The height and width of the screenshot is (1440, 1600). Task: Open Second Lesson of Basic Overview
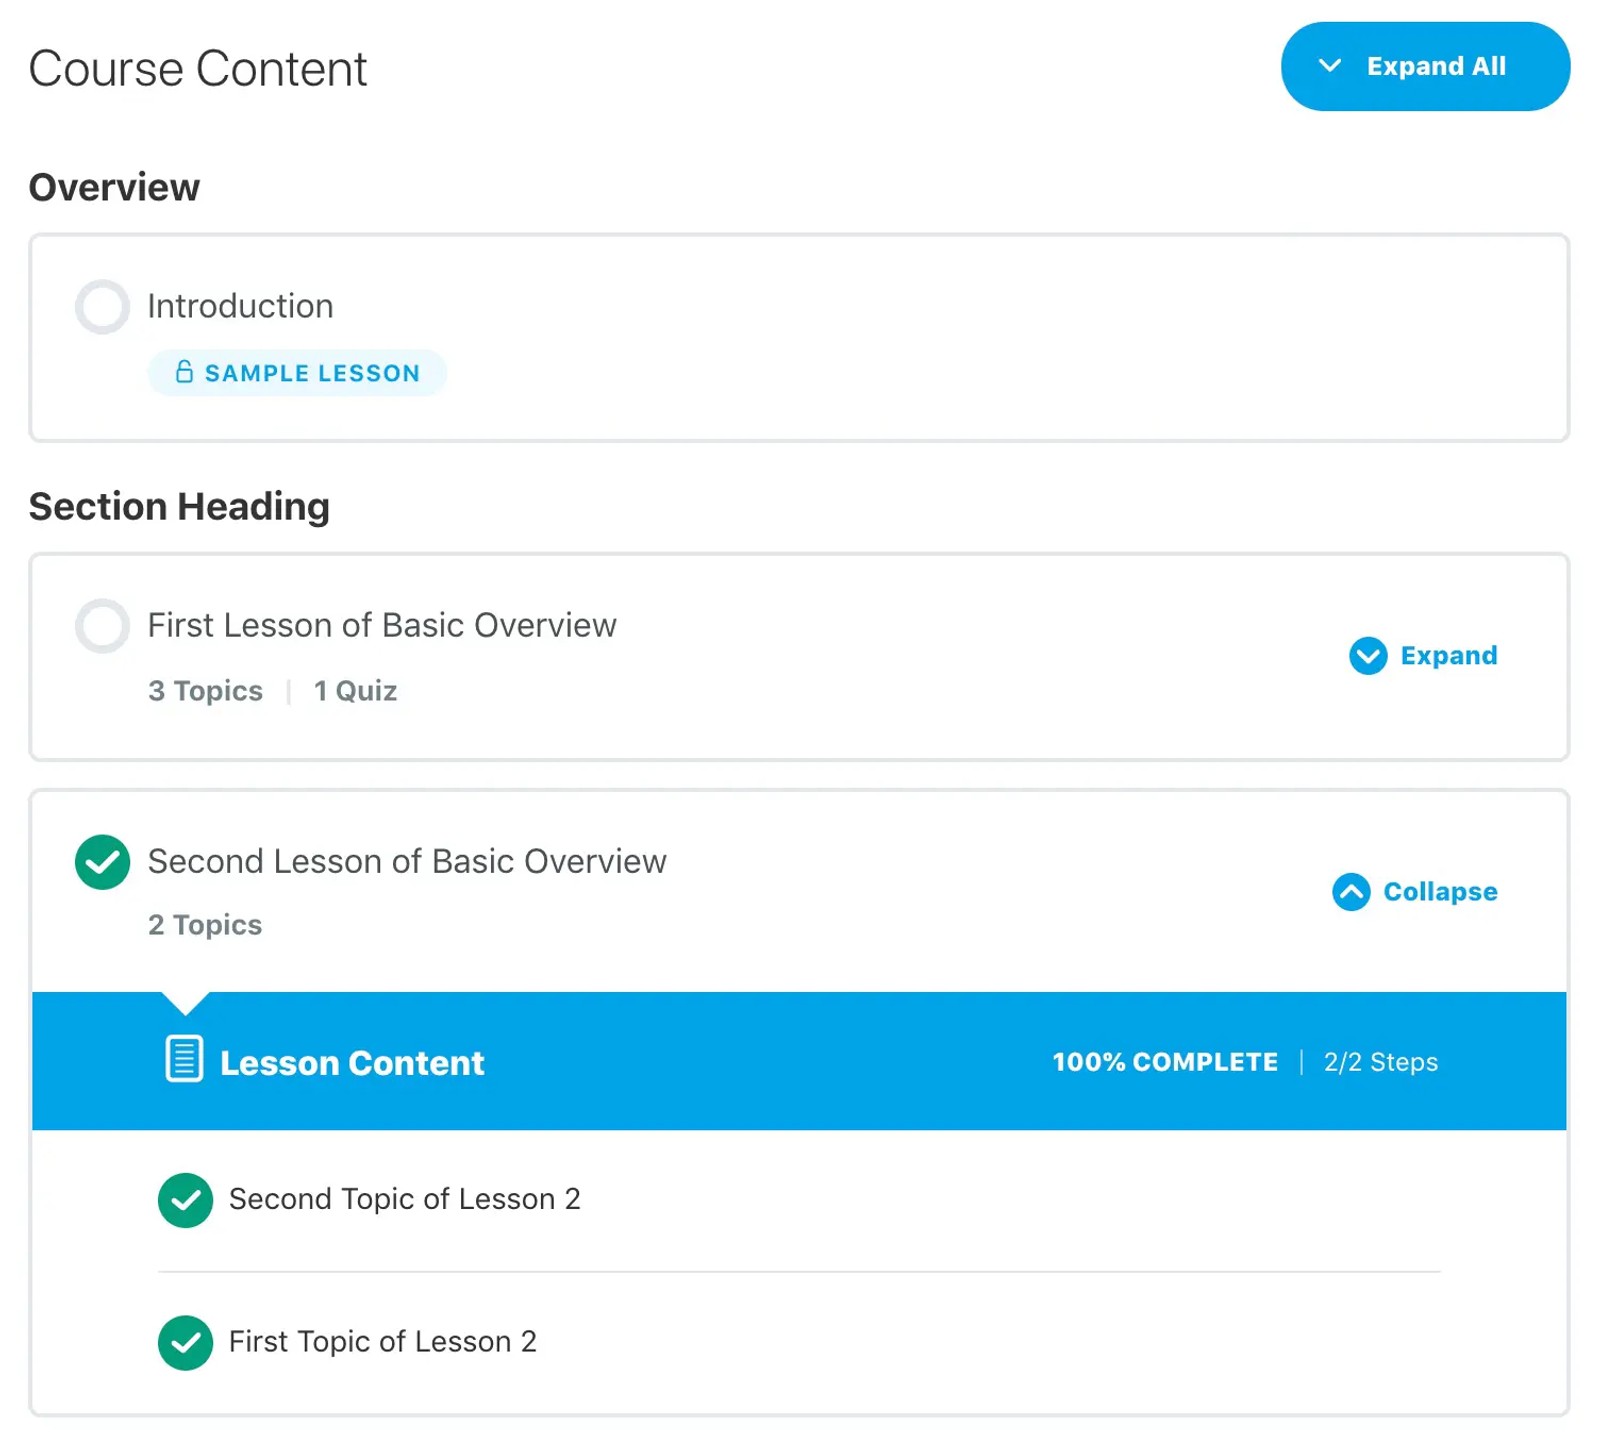tap(407, 861)
